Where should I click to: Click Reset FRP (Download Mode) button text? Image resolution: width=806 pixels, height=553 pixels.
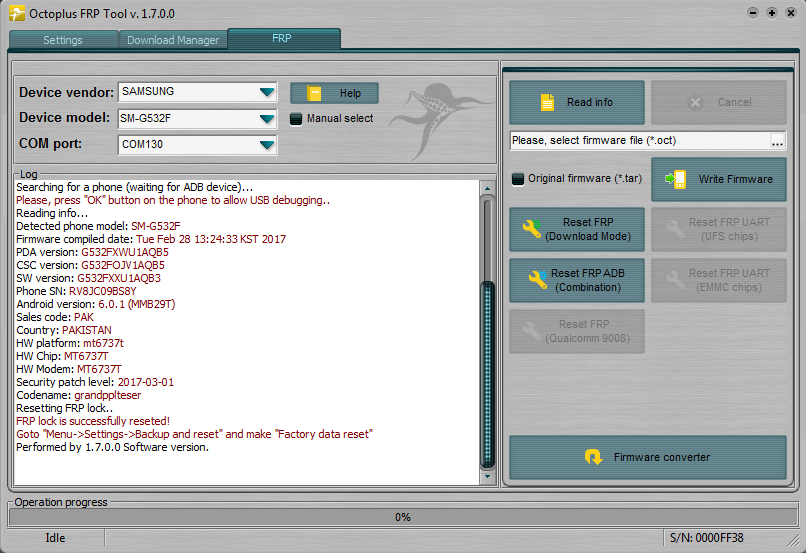pos(588,229)
